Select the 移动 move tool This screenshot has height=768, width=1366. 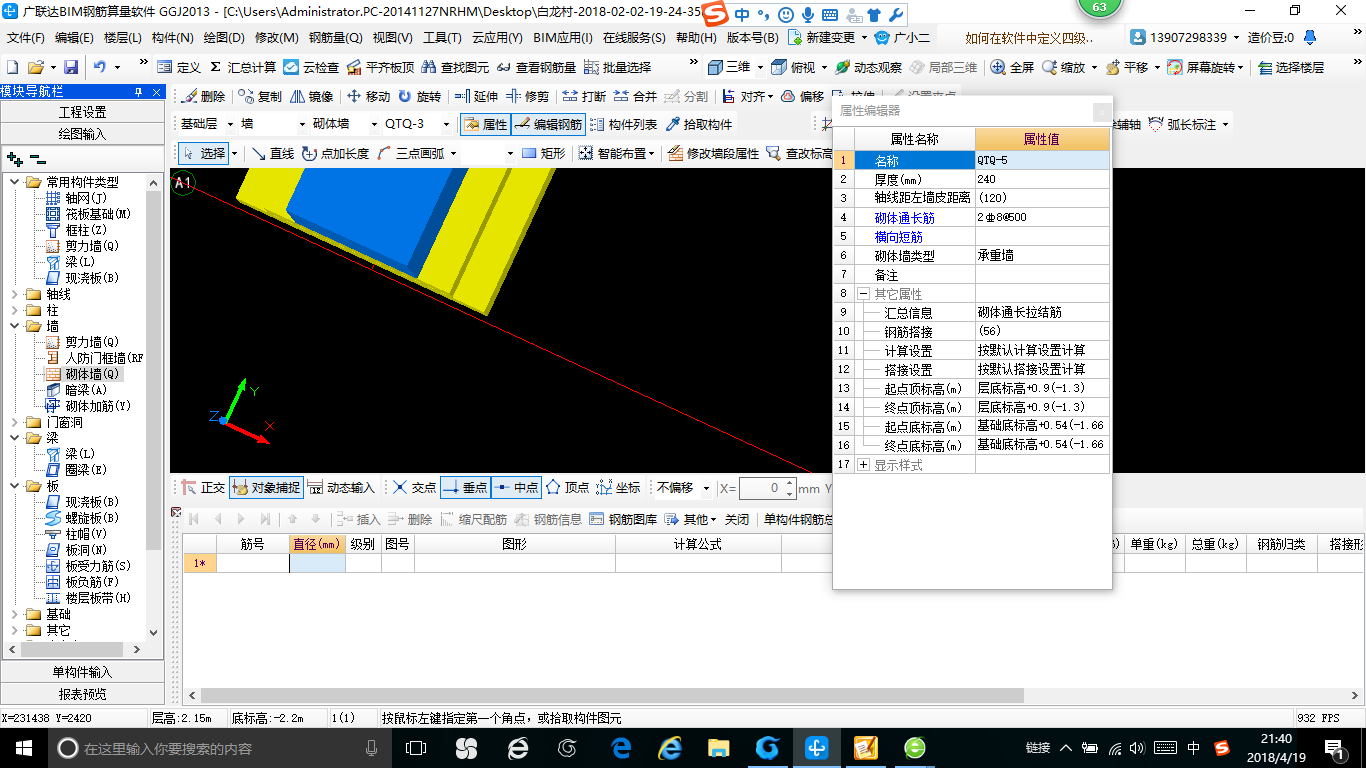[x=368, y=96]
